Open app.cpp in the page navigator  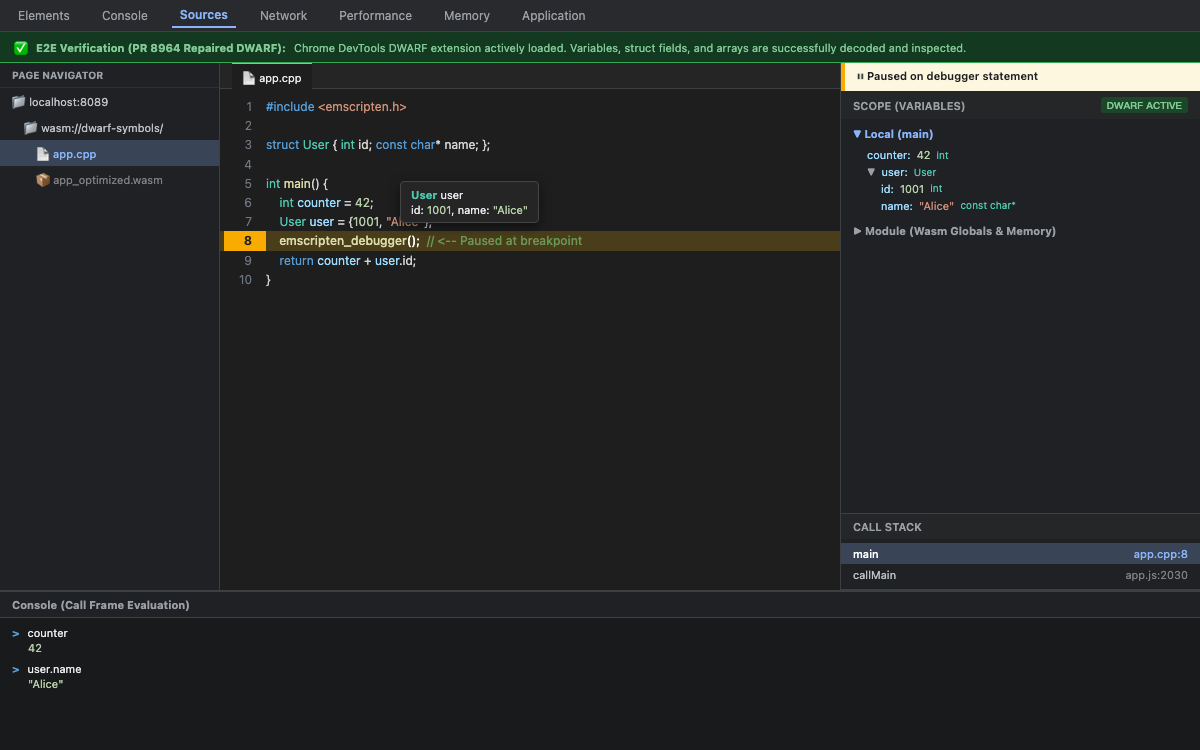[110, 154]
